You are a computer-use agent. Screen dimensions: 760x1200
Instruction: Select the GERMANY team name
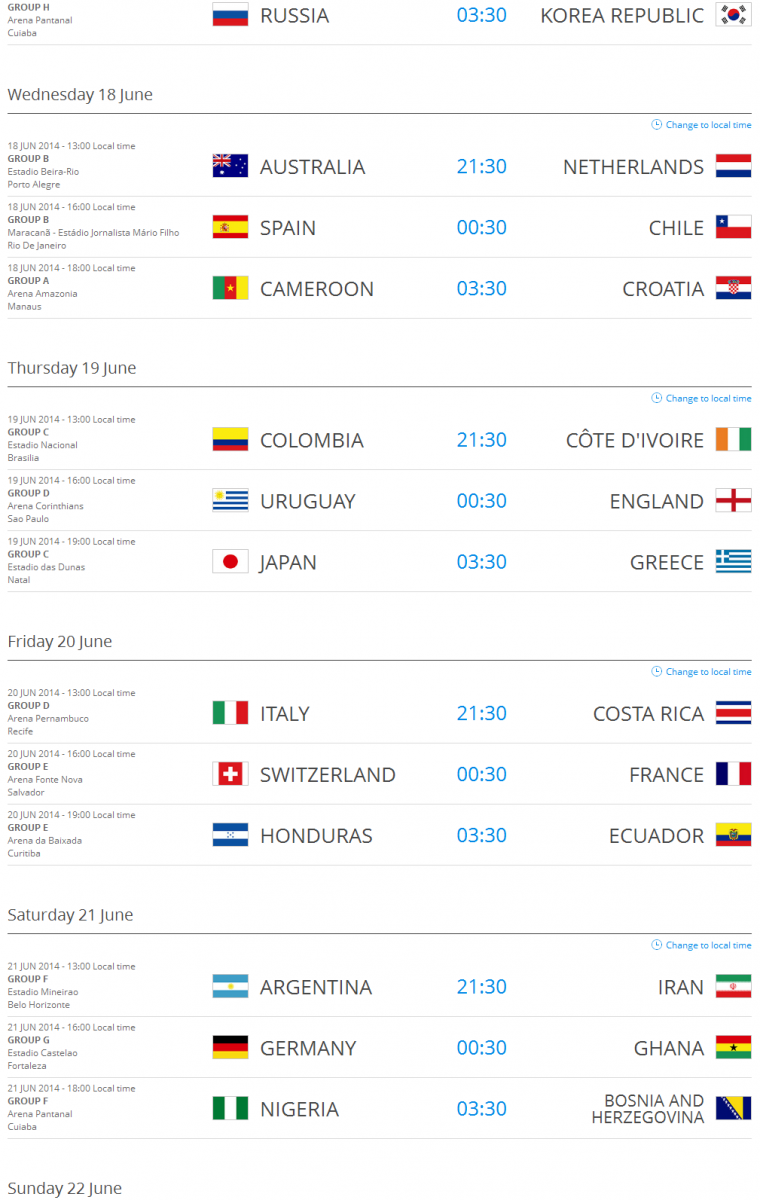[309, 1047]
